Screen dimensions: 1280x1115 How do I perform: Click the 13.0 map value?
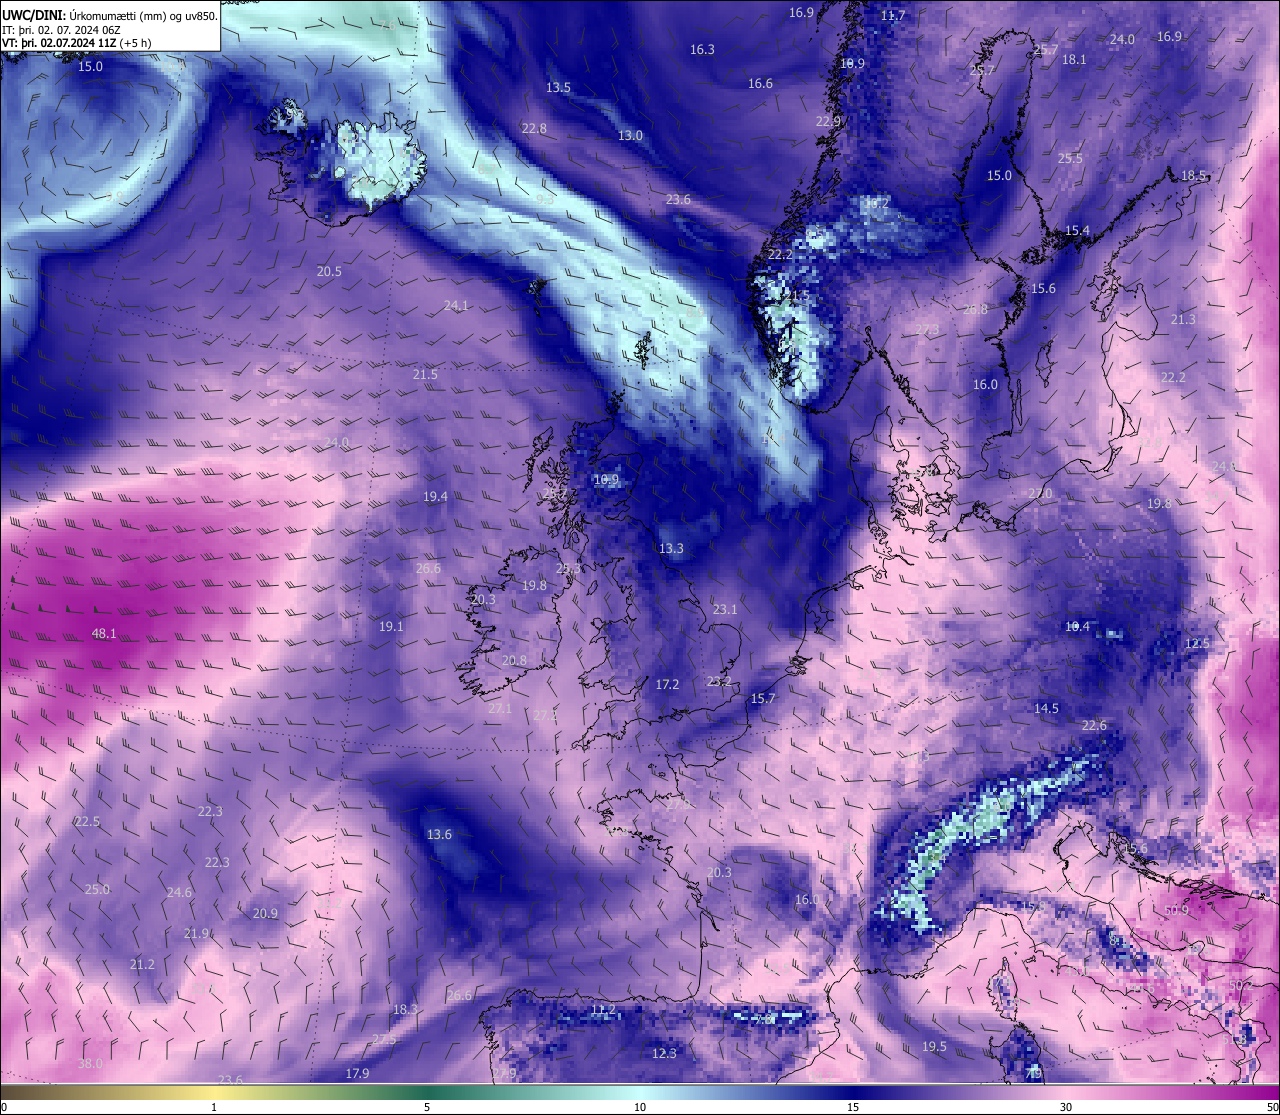click(x=630, y=136)
